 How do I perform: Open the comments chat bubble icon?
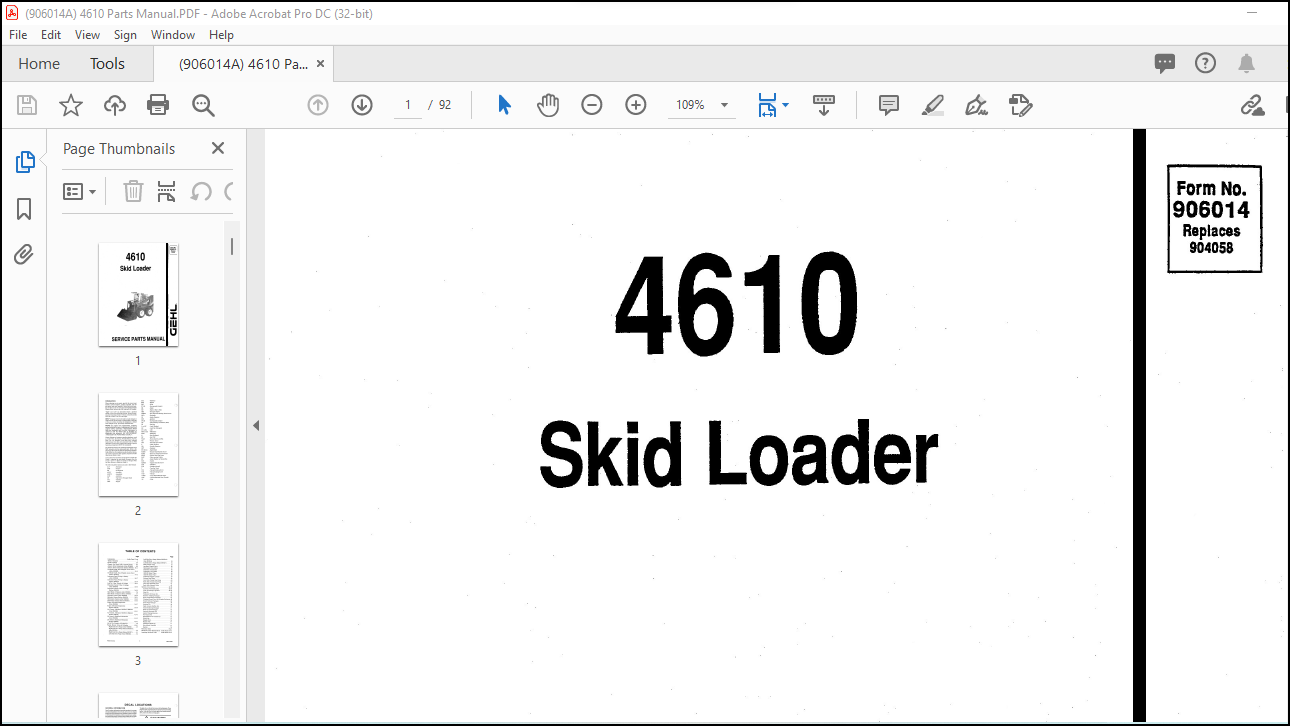[x=1165, y=64]
